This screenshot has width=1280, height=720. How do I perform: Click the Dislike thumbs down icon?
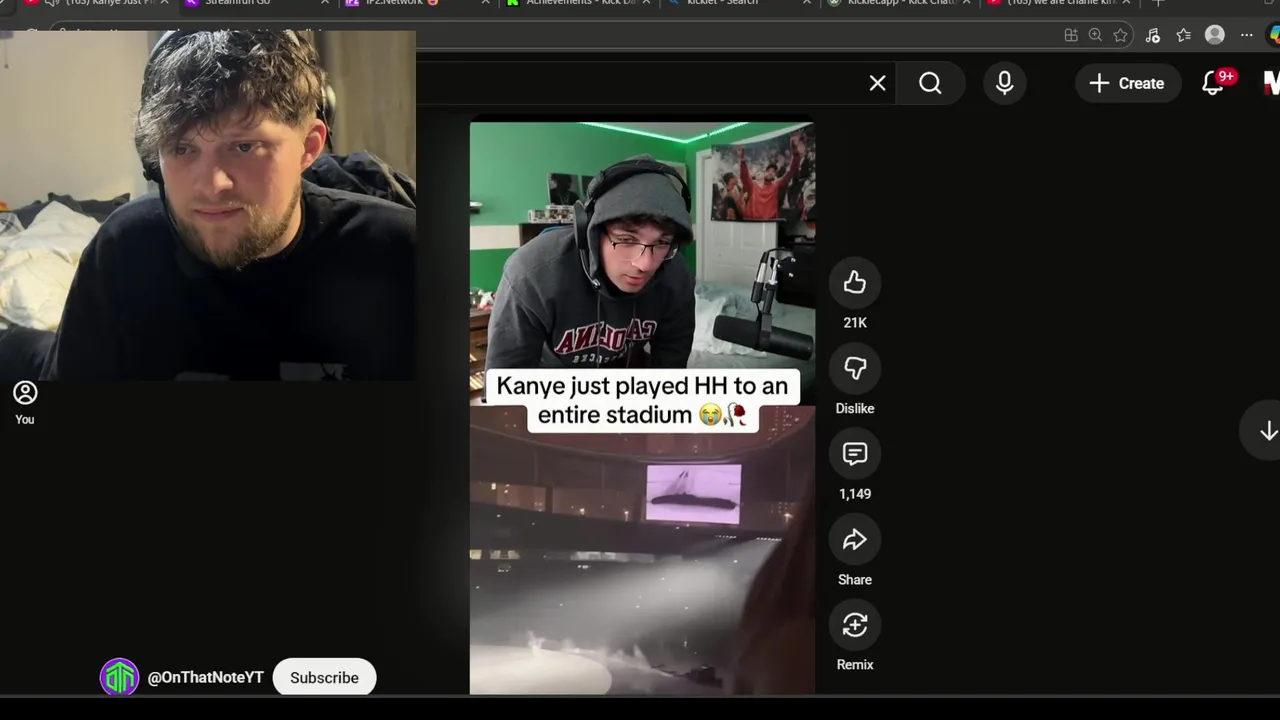click(x=854, y=368)
